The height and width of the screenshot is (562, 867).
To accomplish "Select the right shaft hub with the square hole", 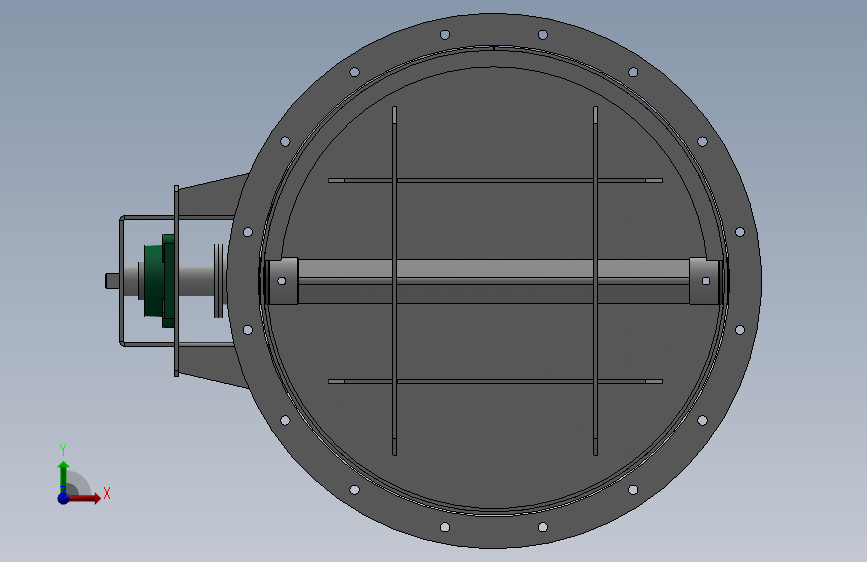I will [704, 281].
